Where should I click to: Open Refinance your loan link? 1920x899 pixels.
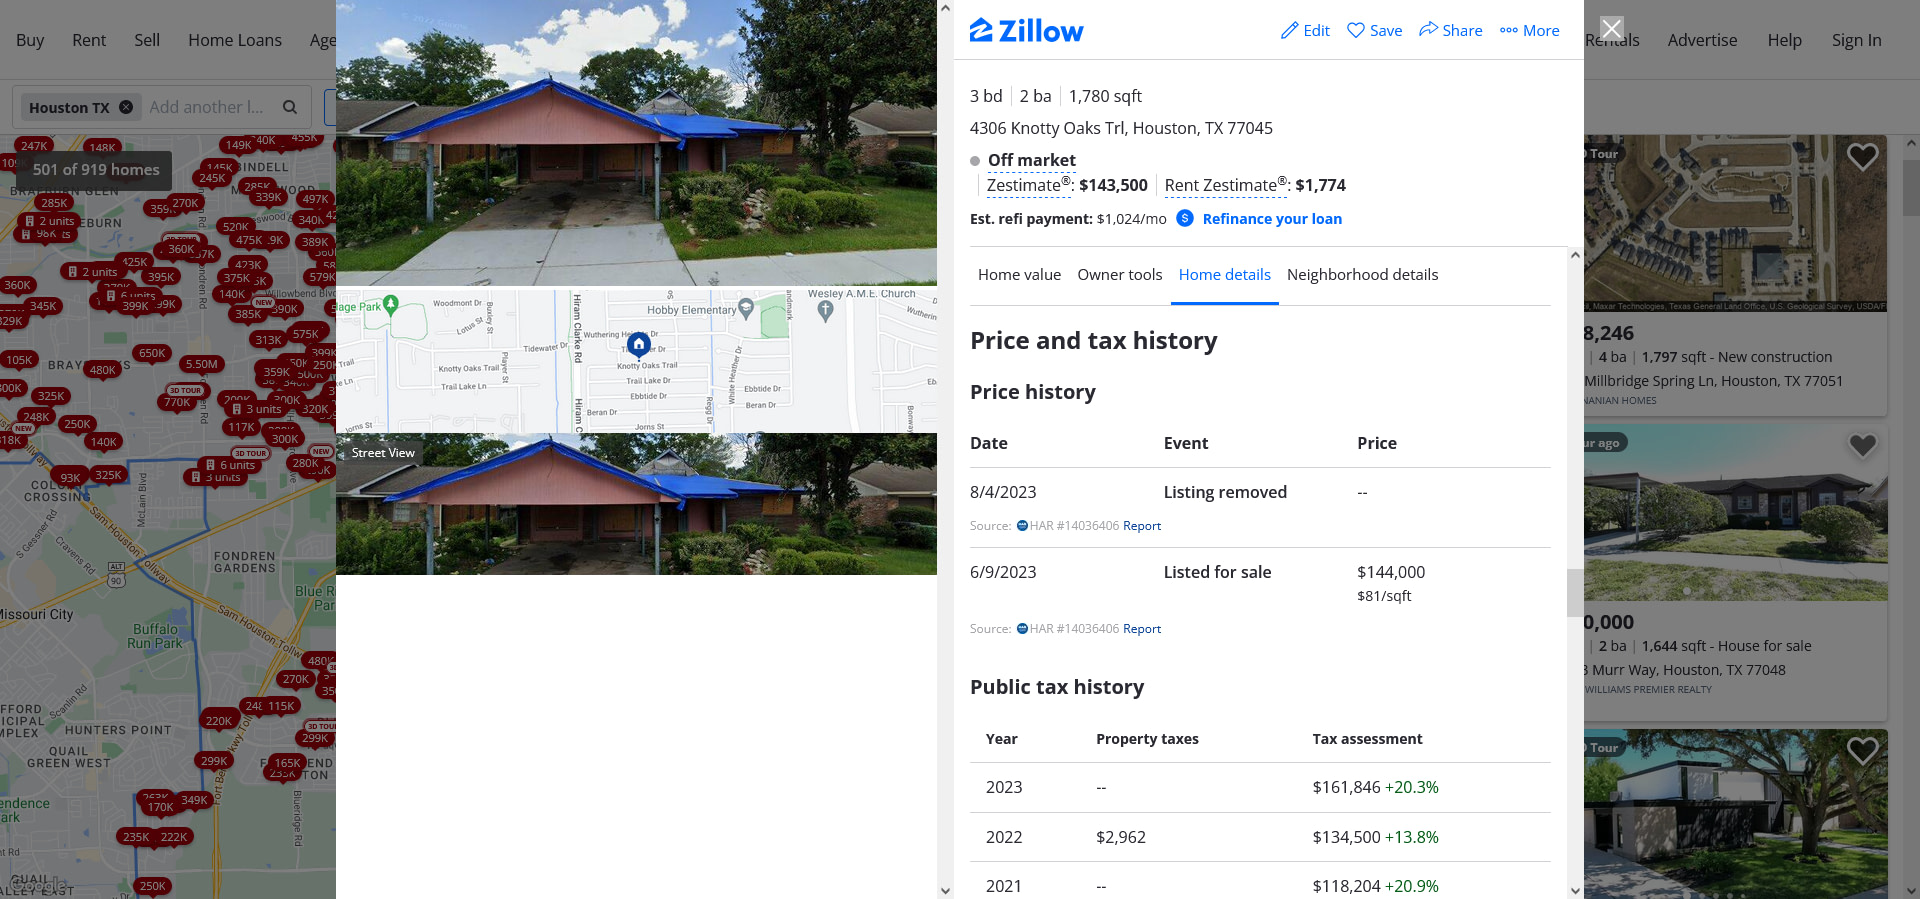tap(1272, 219)
